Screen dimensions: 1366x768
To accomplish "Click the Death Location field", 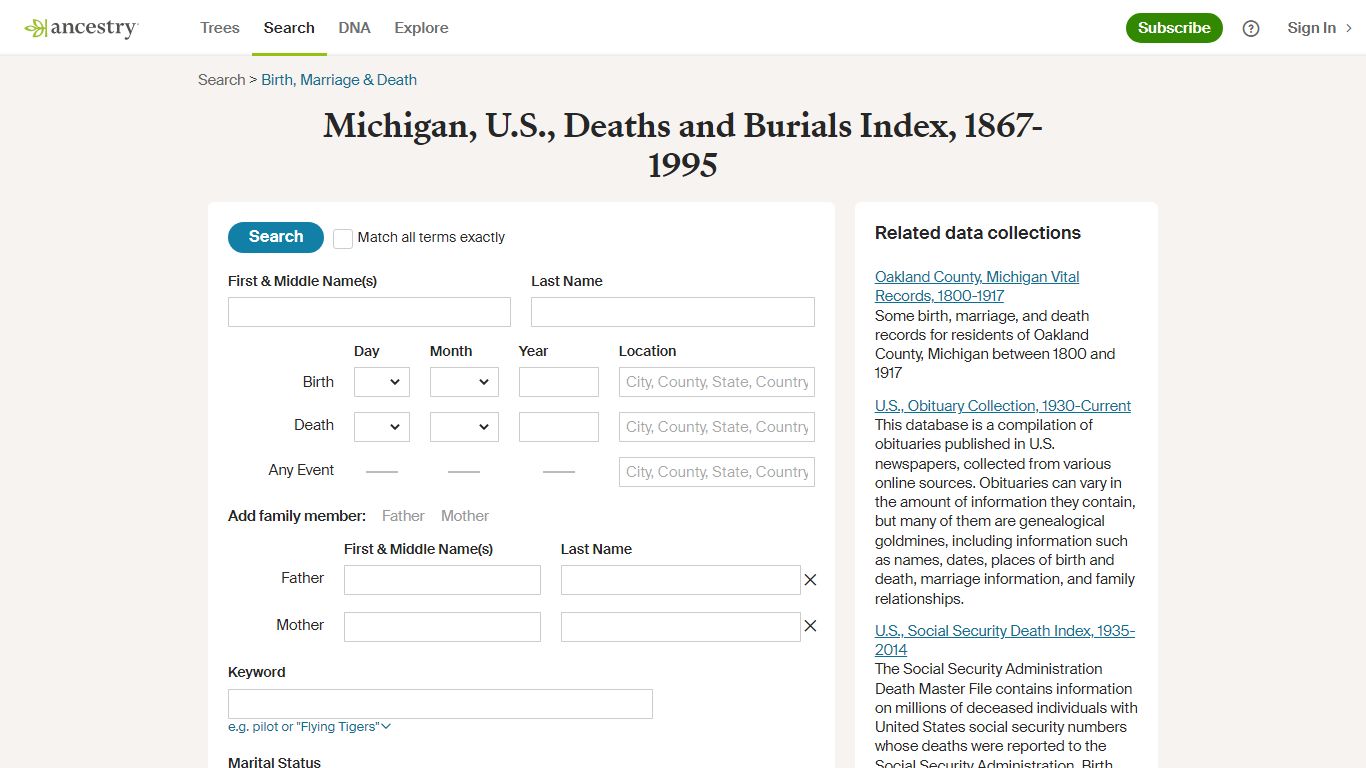I will point(717,427).
